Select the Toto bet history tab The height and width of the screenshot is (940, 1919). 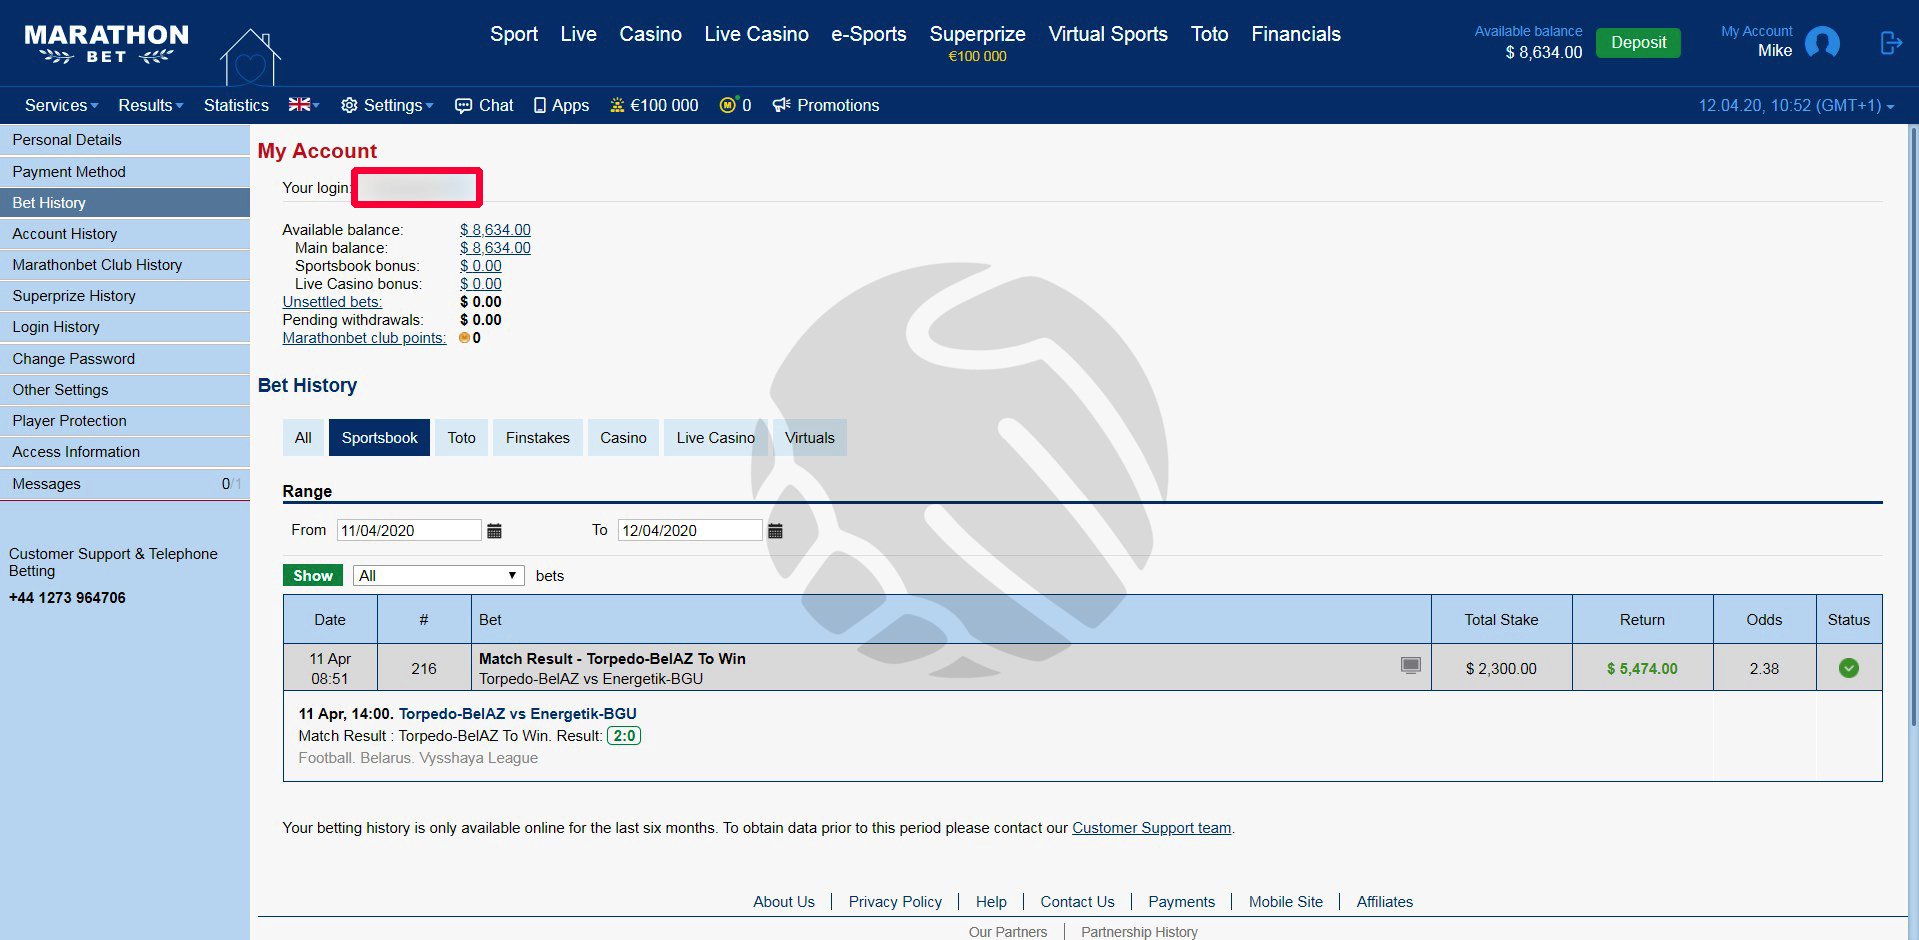tap(461, 438)
